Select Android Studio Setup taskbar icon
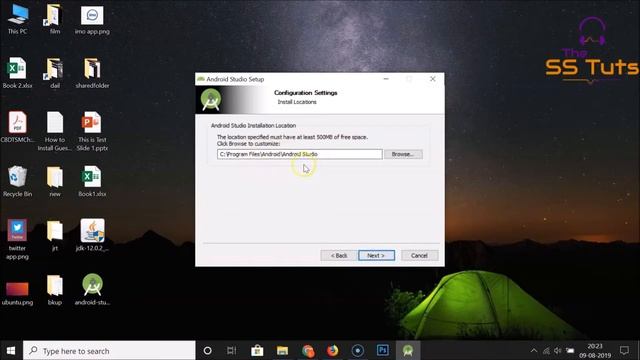This screenshot has width=640, height=360. [408, 351]
